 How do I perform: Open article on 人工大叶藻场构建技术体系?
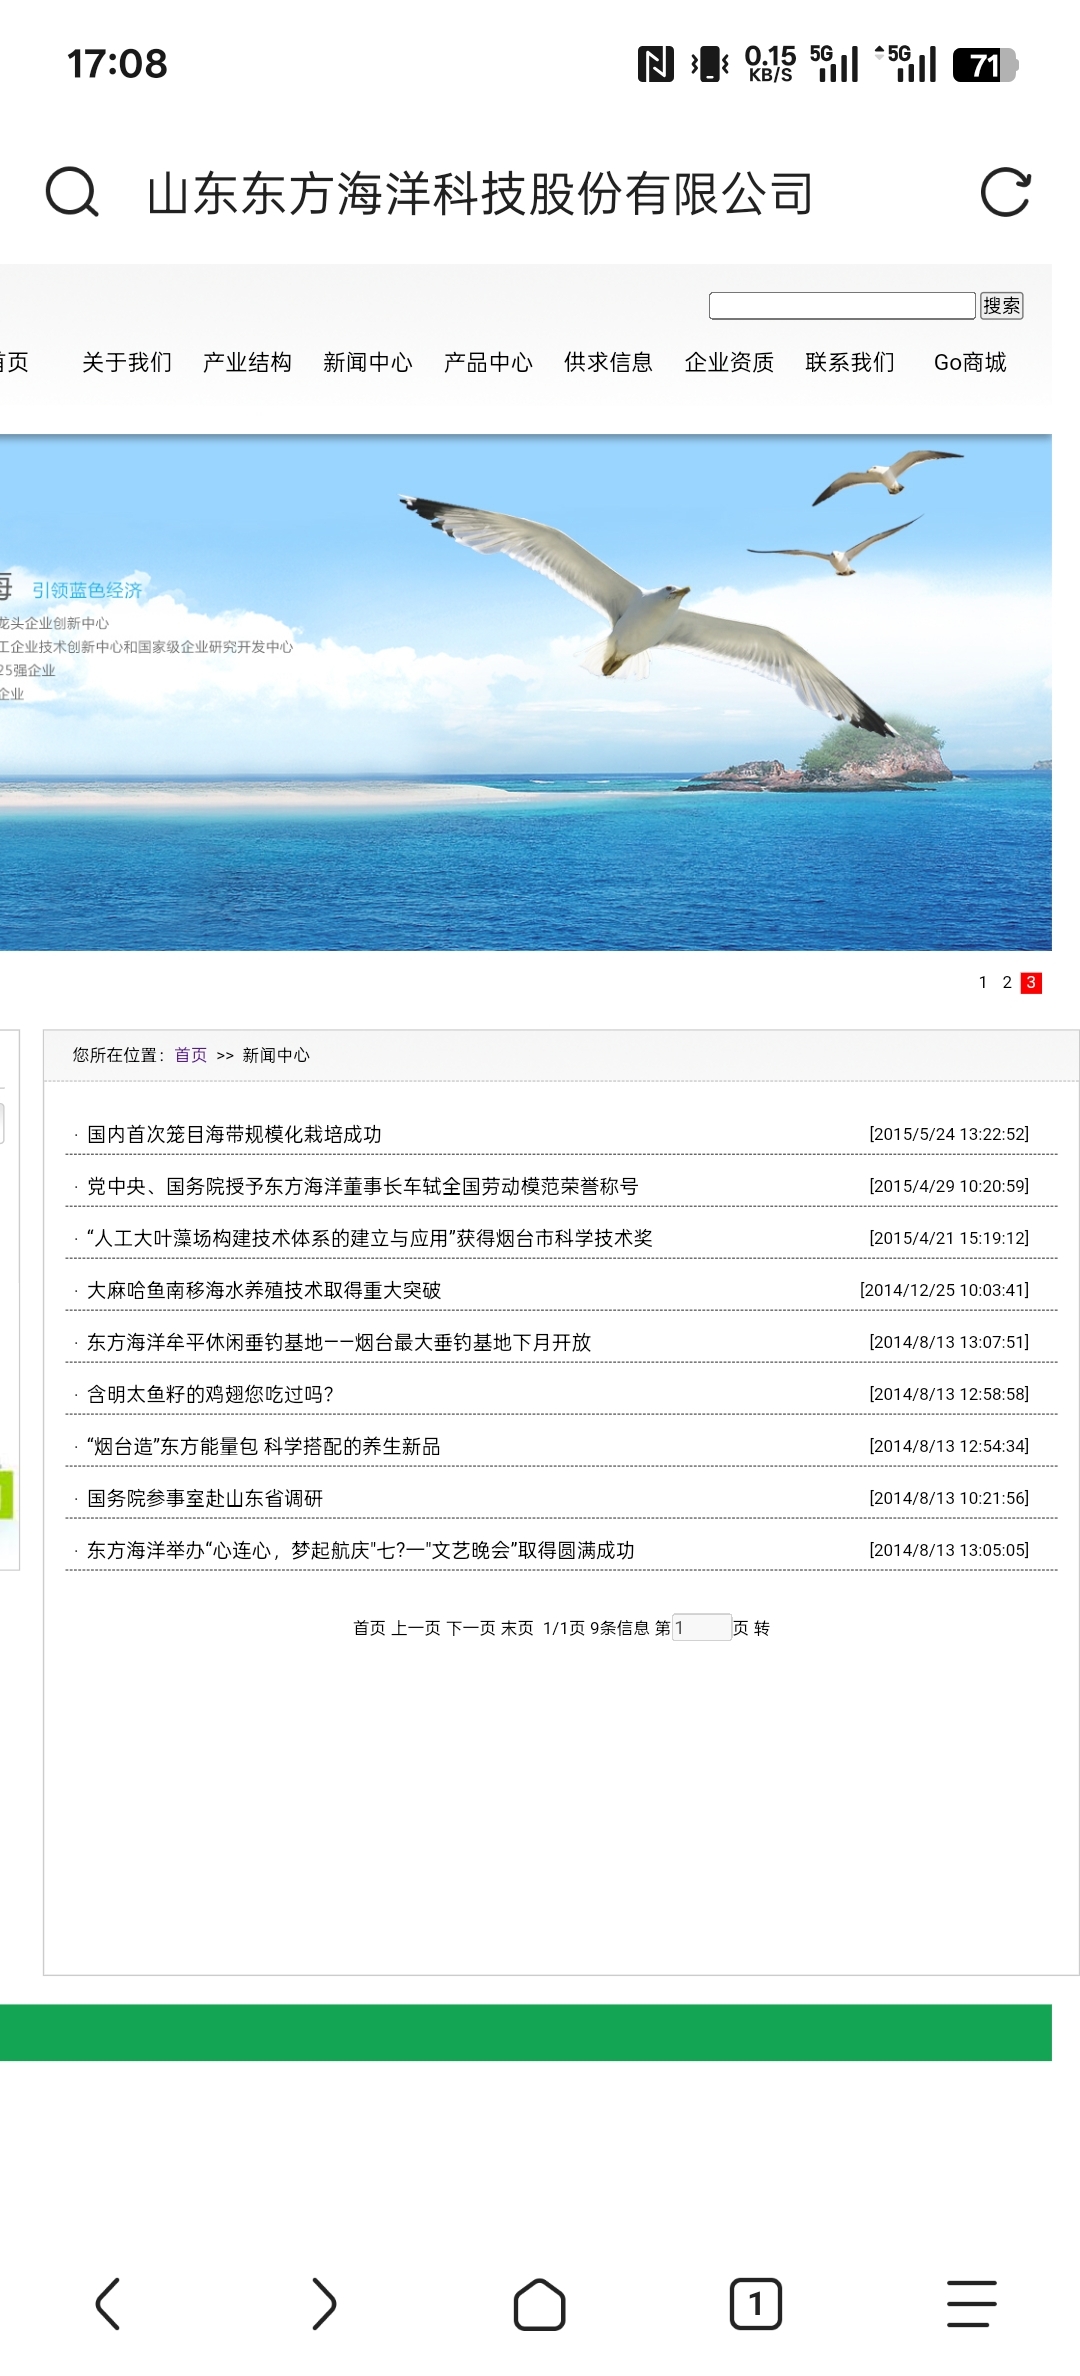tap(369, 1238)
